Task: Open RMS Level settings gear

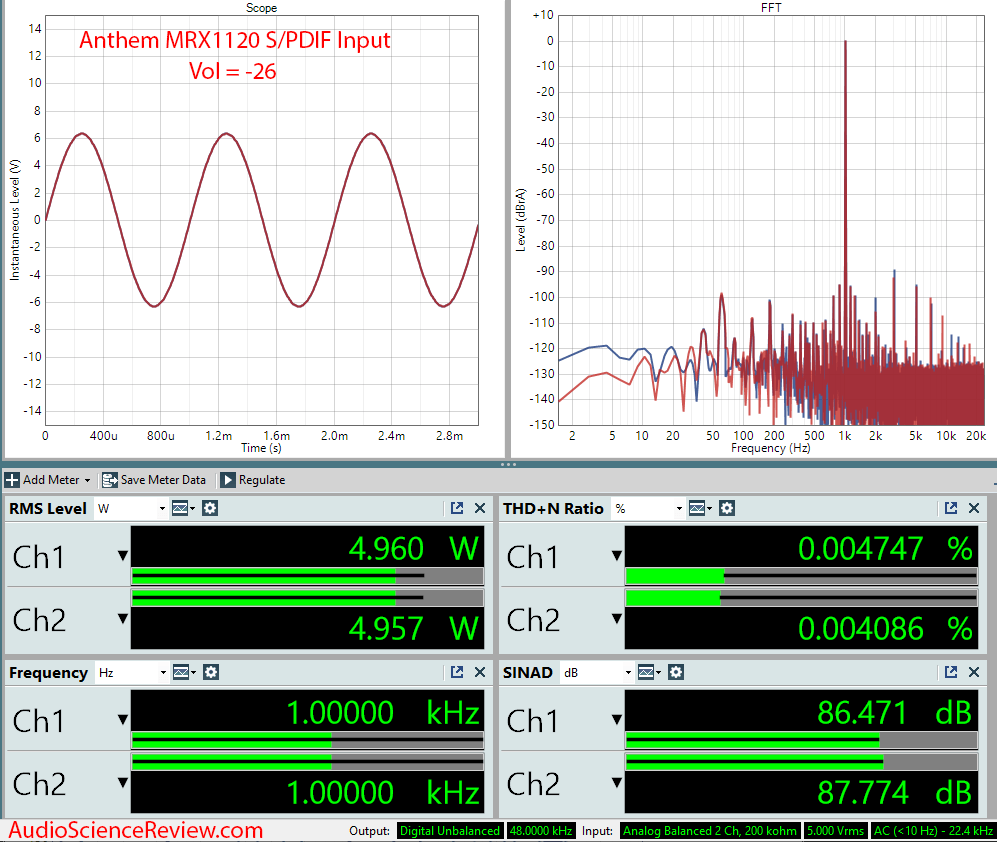Action: (x=210, y=508)
